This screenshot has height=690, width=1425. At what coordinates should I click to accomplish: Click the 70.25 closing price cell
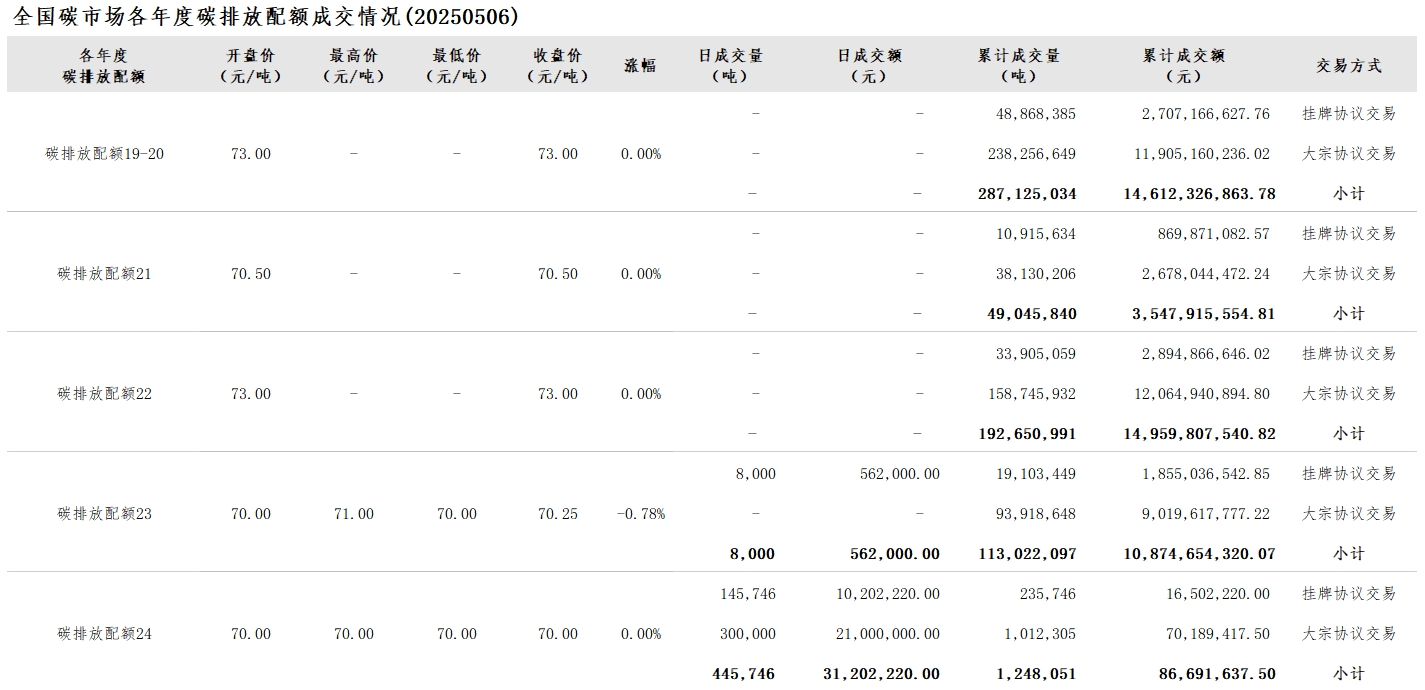[x=558, y=514]
